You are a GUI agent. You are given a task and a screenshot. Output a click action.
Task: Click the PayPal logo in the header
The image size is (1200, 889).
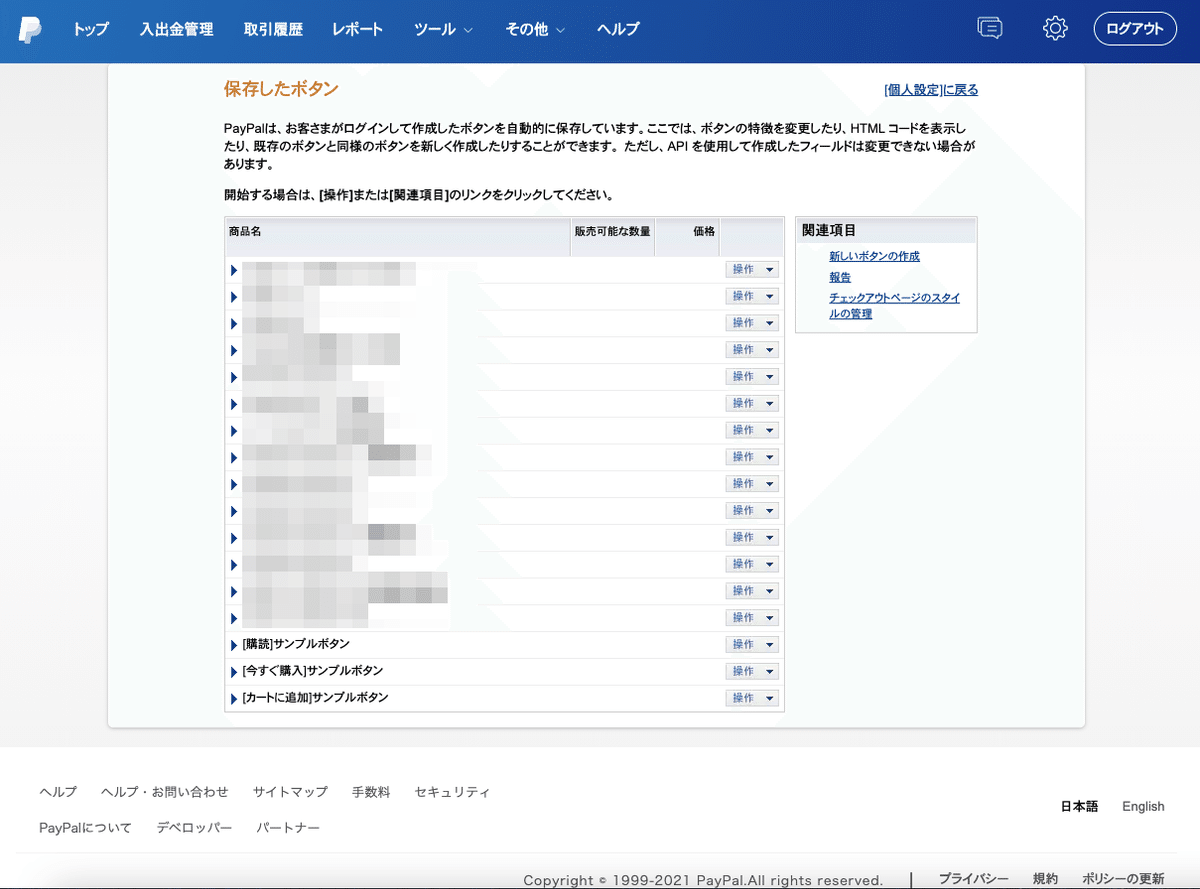(x=30, y=30)
